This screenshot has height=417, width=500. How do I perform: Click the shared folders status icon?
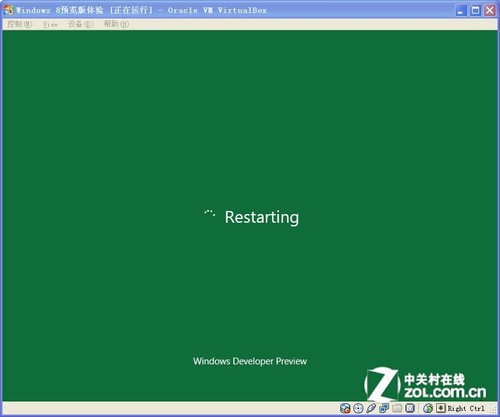[397, 408]
